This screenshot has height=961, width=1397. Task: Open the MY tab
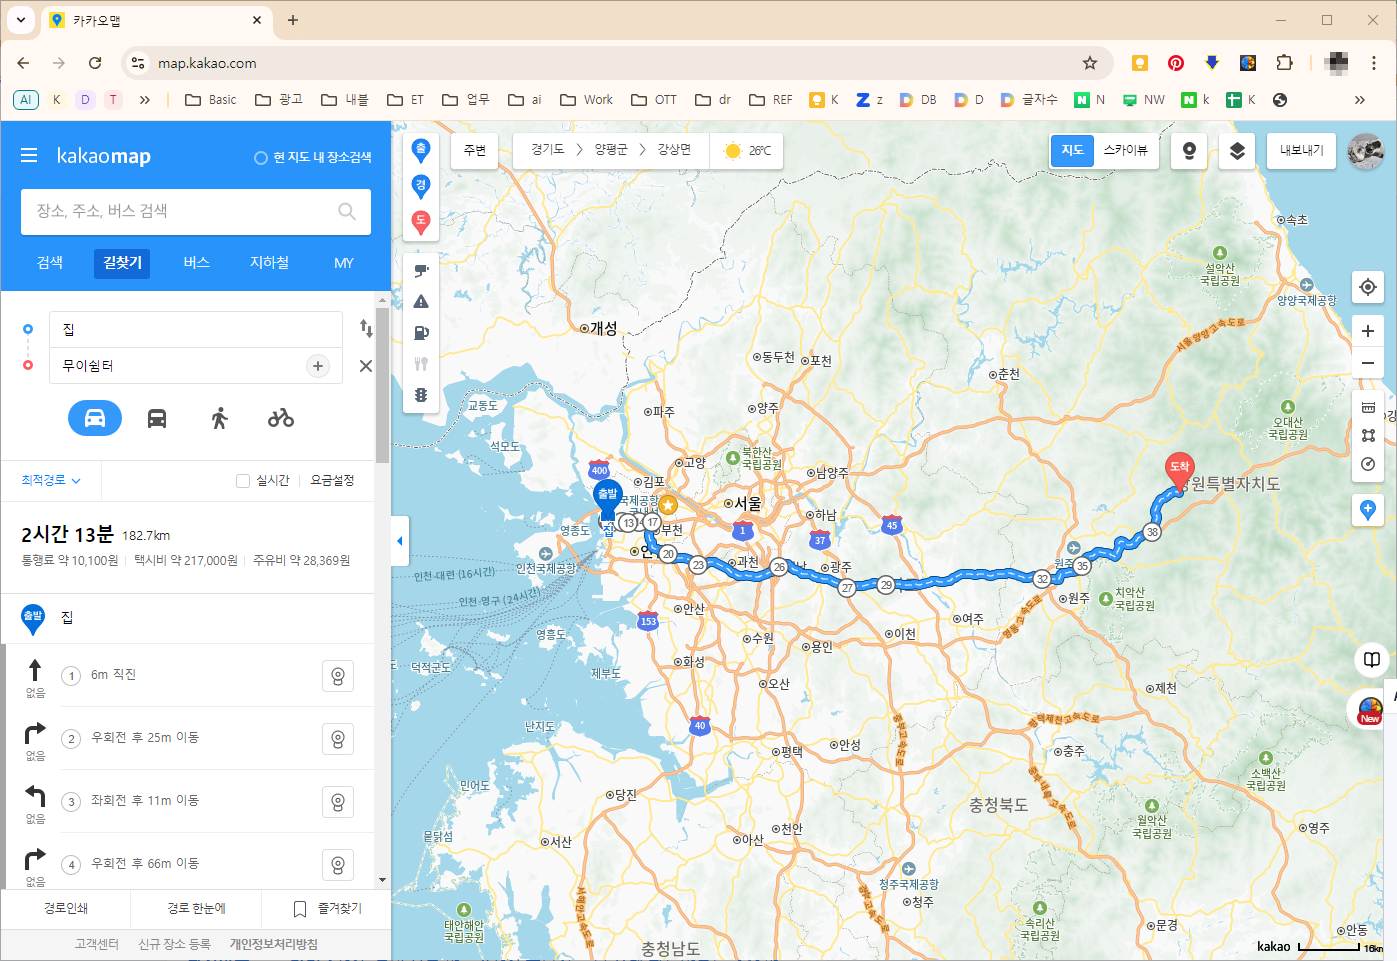(344, 263)
